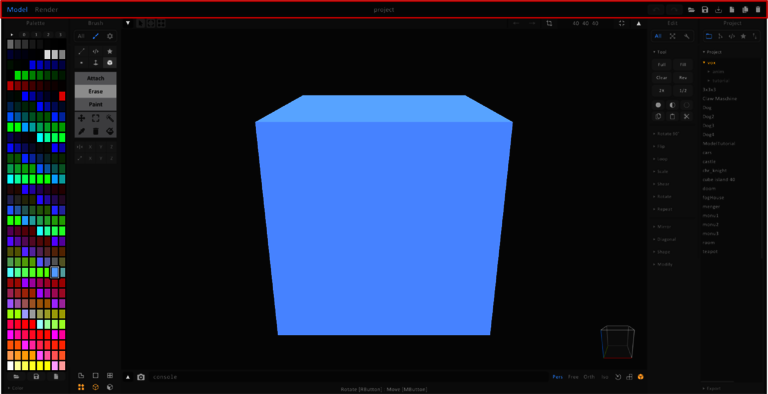Switch to the Render tab
Image resolution: width=768 pixels, height=394 pixels.
[46, 10]
